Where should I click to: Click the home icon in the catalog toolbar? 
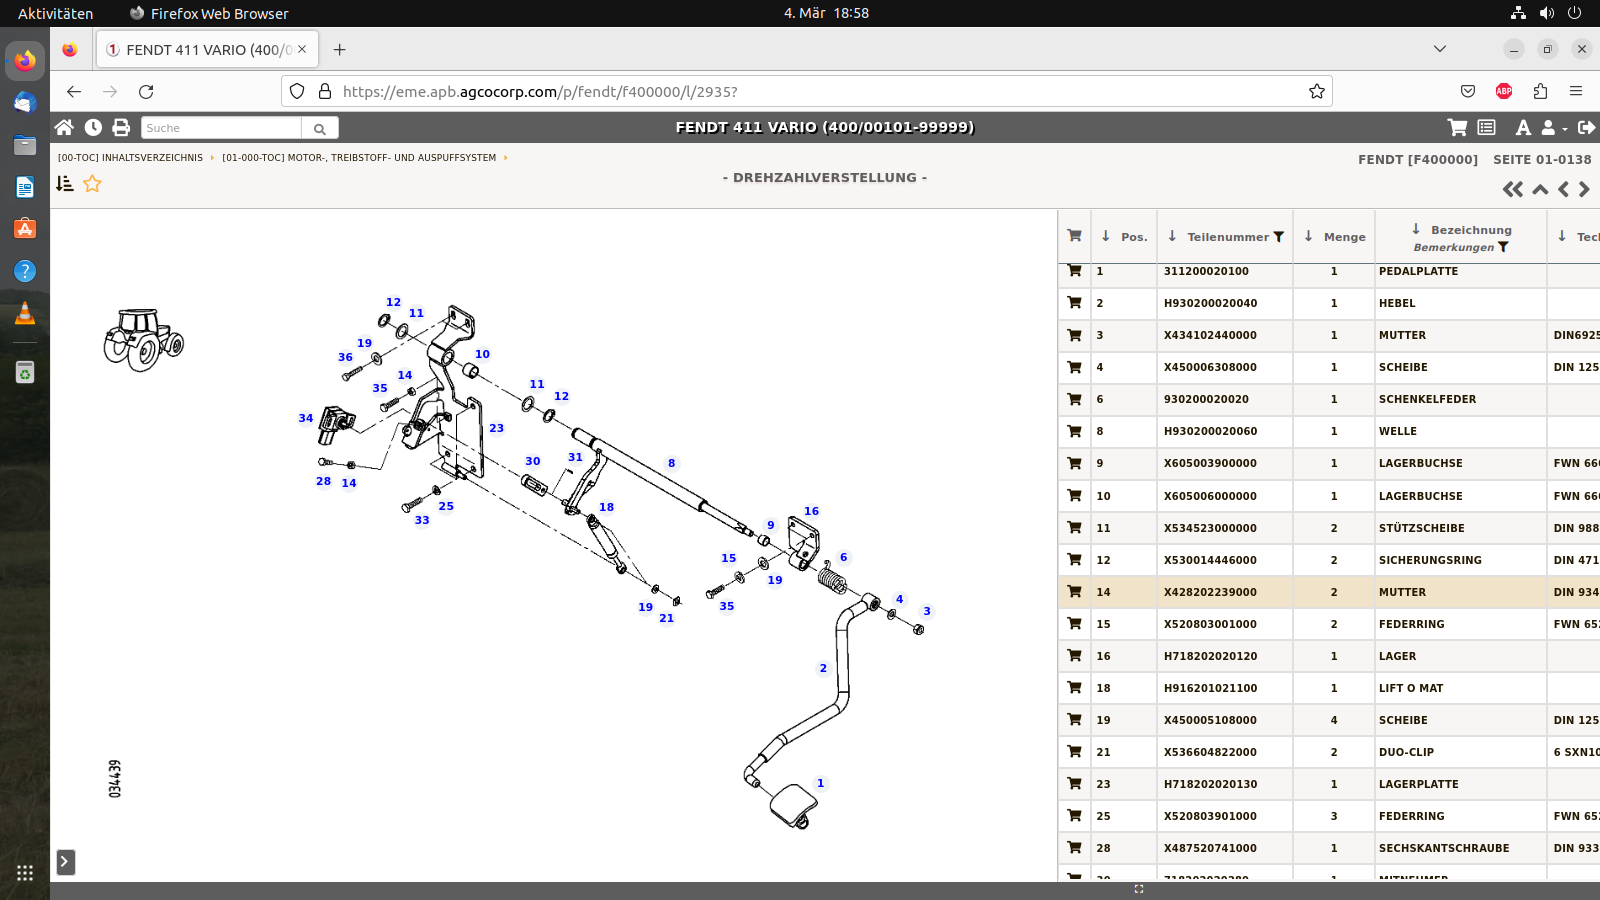coord(64,127)
